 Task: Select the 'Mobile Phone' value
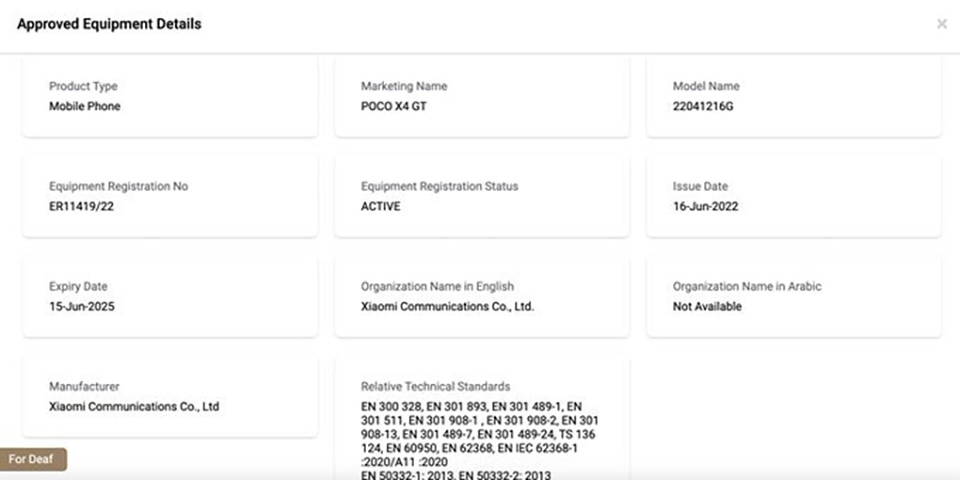coord(84,107)
